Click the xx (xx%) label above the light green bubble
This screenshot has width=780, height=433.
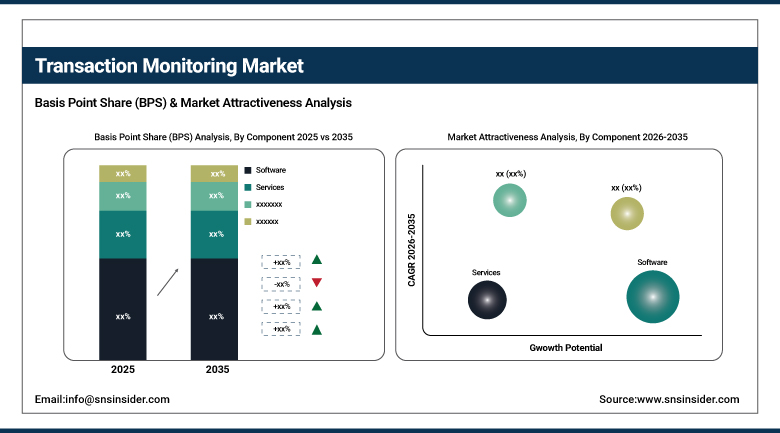coord(511,174)
